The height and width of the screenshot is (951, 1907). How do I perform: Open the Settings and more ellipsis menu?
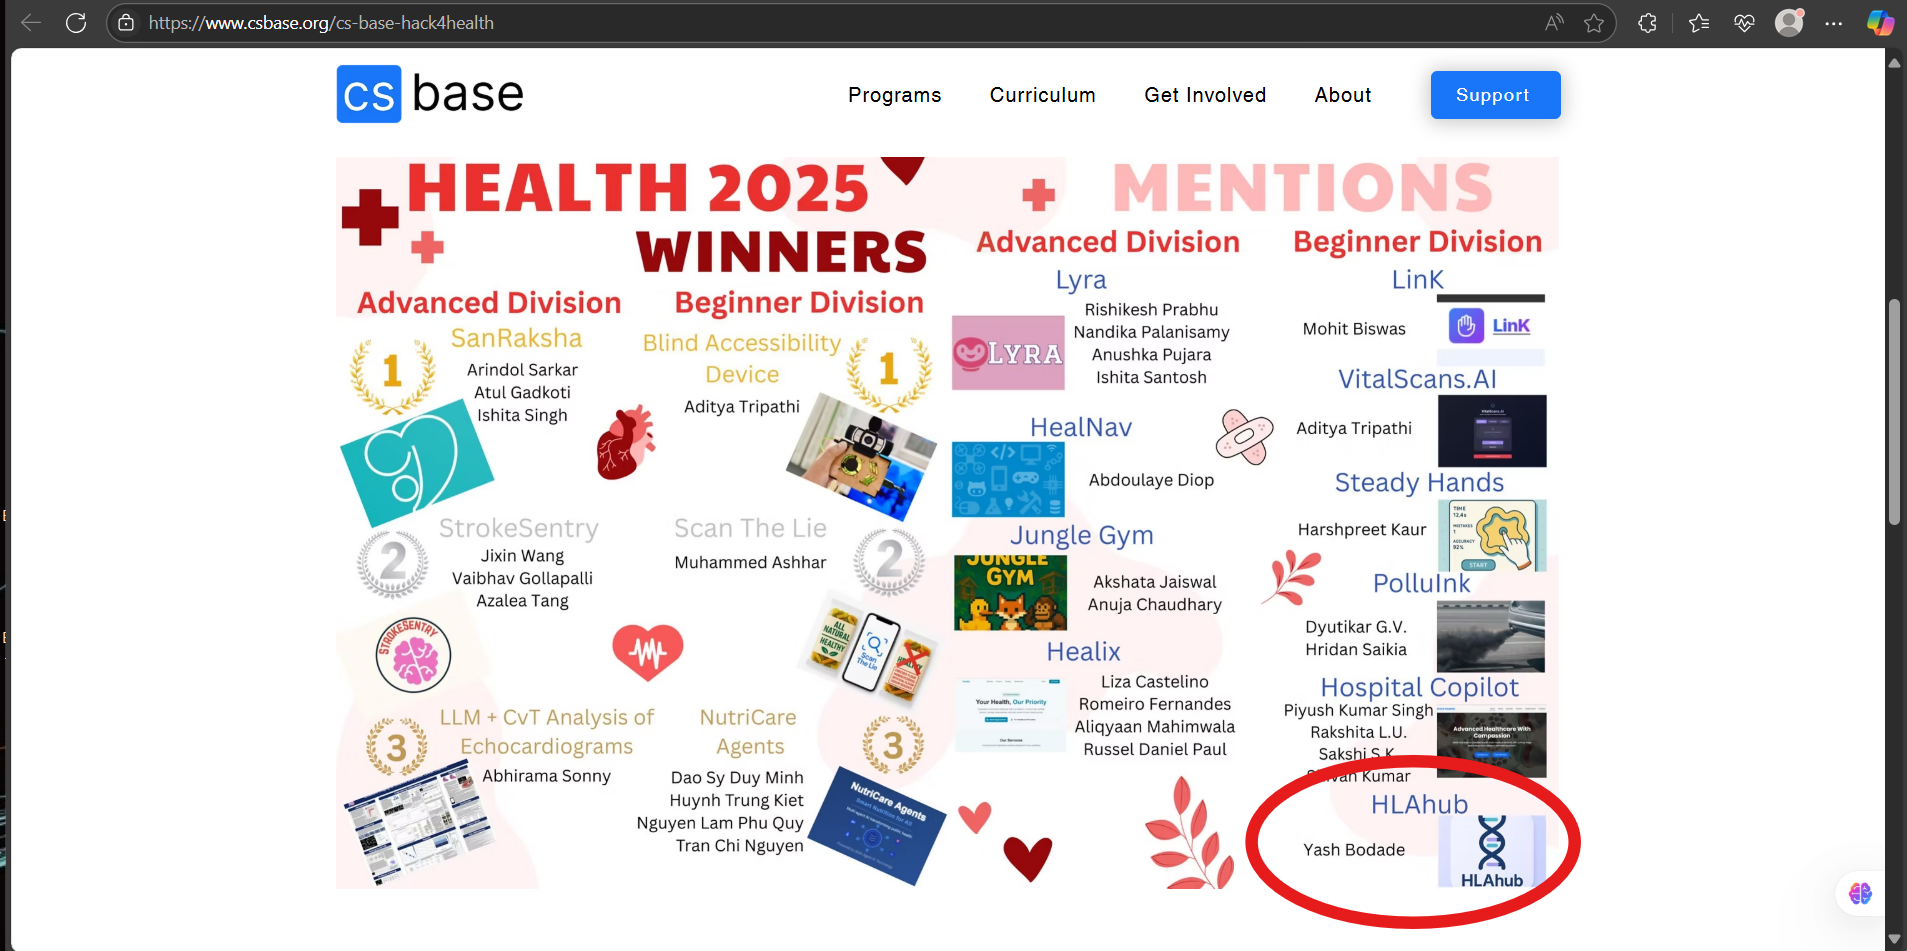coord(1833,23)
